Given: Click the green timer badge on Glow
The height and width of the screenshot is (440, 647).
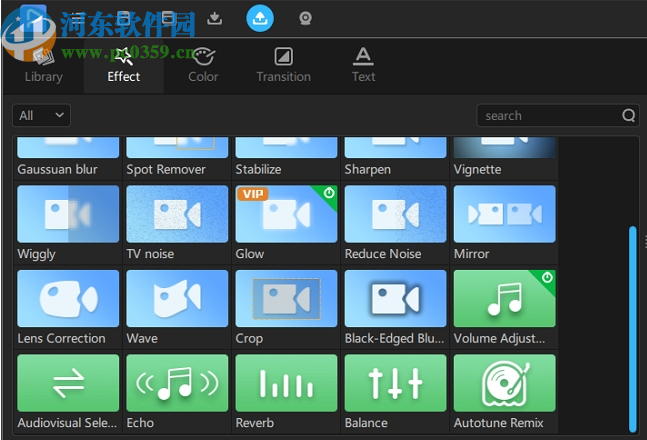Looking at the screenshot, I should click(329, 193).
